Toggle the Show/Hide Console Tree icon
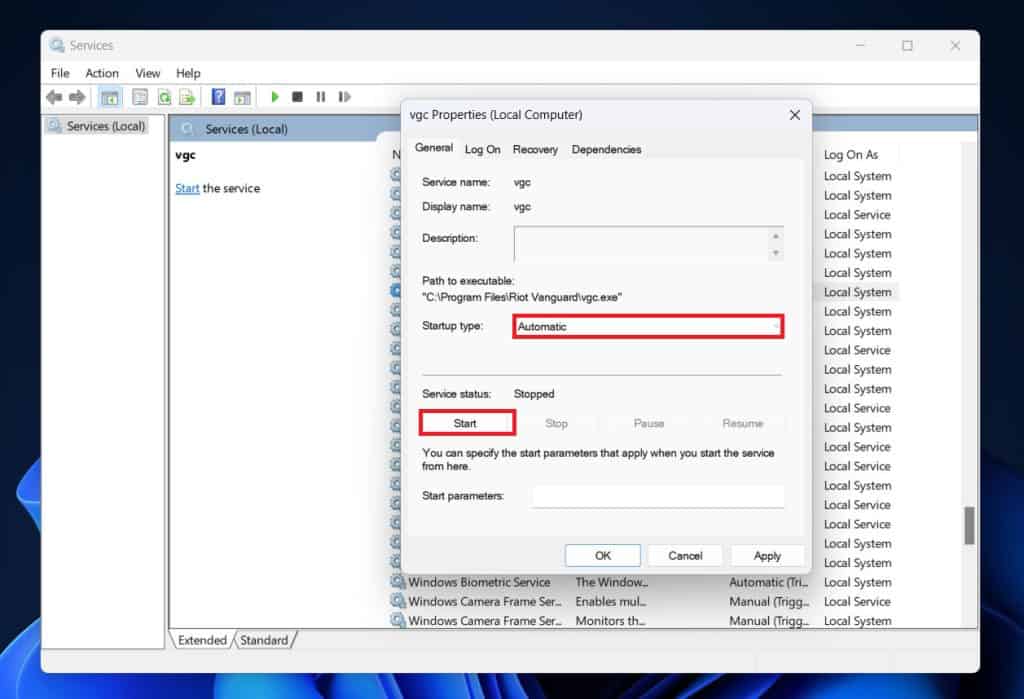 (x=110, y=97)
